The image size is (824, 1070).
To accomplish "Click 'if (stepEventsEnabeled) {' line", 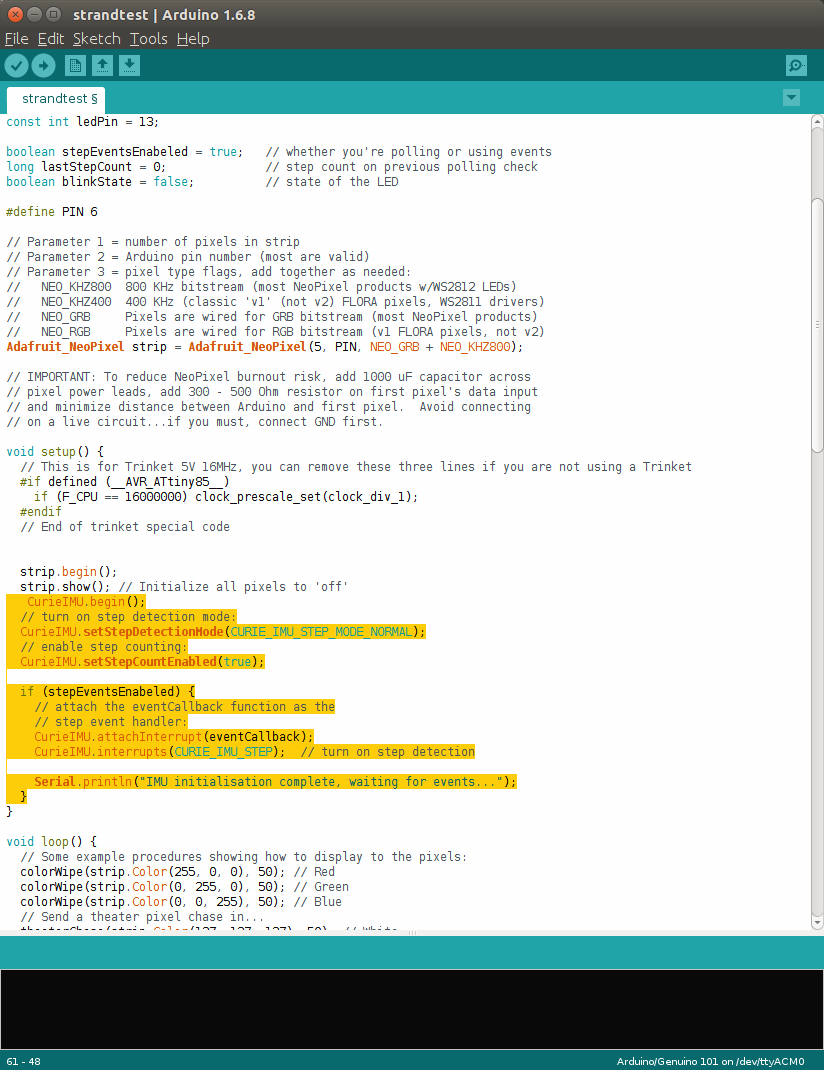I will click(x=108, y=692).
